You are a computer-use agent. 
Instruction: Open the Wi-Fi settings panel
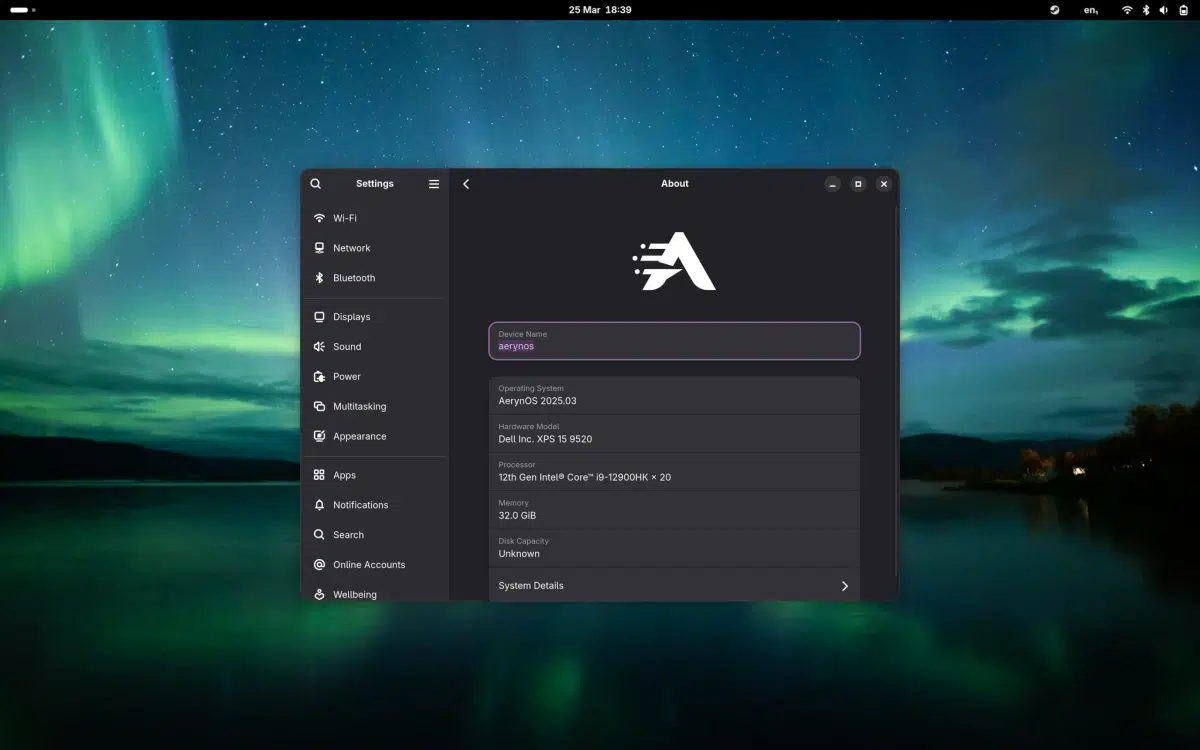(346, 217)
